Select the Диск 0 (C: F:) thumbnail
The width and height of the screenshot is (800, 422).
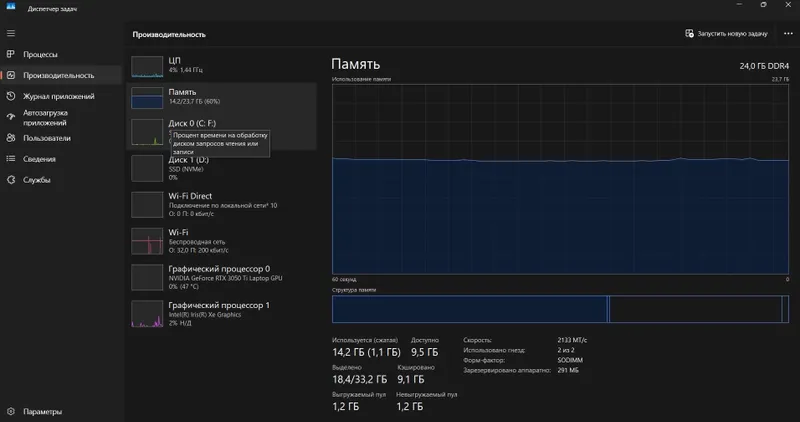click(147, 132)
